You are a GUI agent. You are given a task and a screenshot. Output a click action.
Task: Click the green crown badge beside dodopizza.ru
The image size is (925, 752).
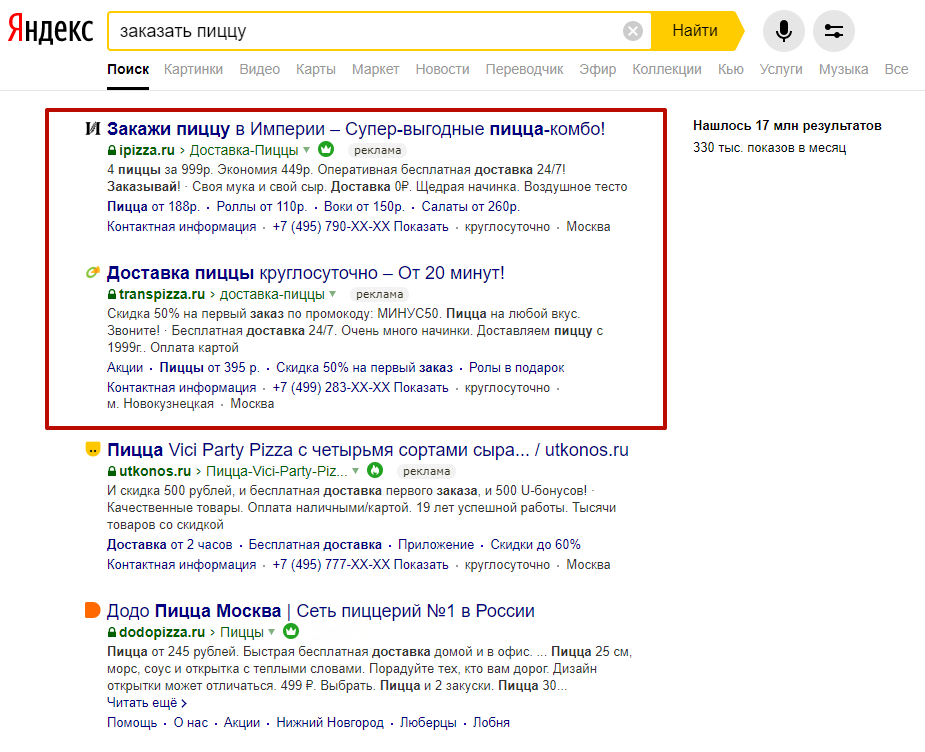click(x=291, y=631)
